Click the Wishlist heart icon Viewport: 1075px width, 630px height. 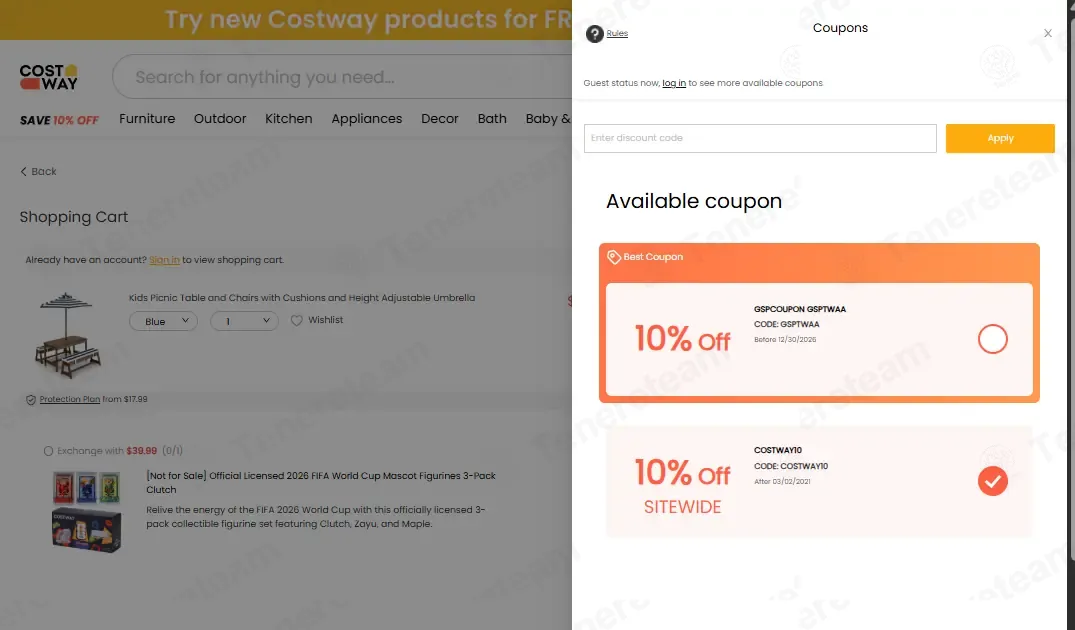[296, 320]
